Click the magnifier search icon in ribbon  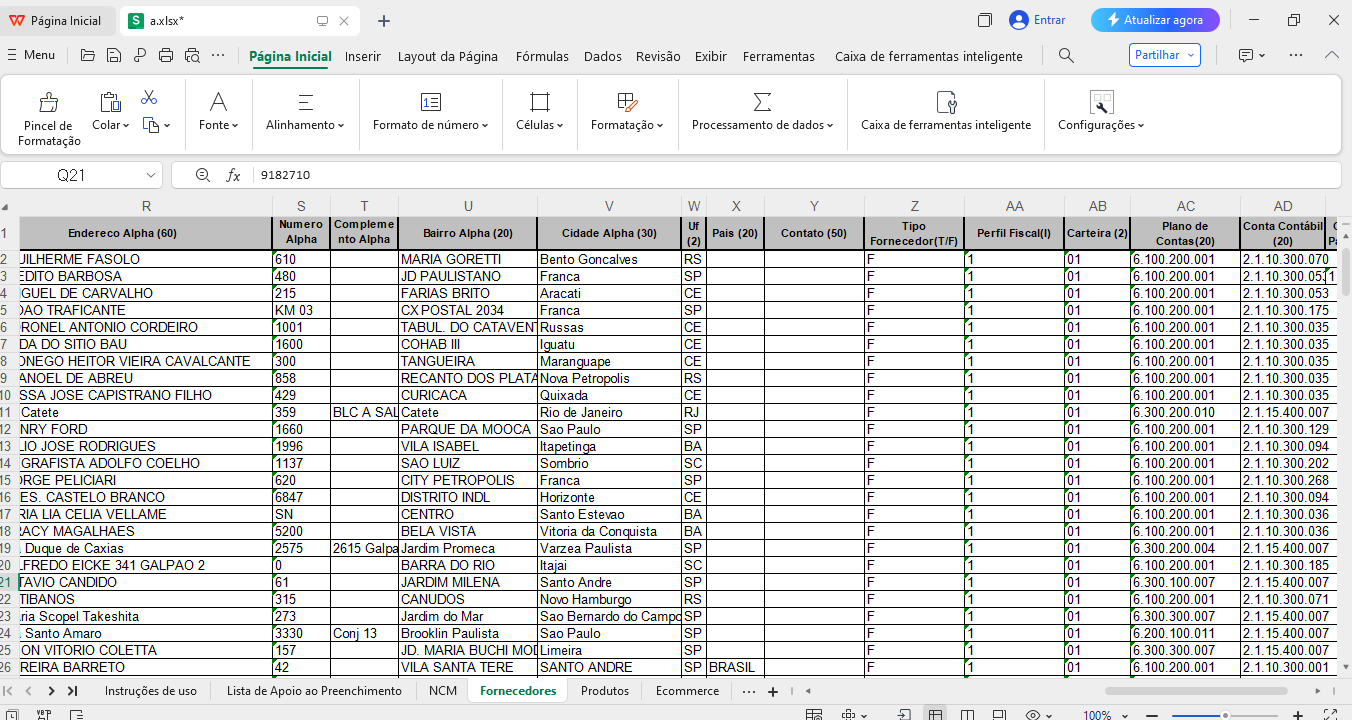[x=1066, y=56]
